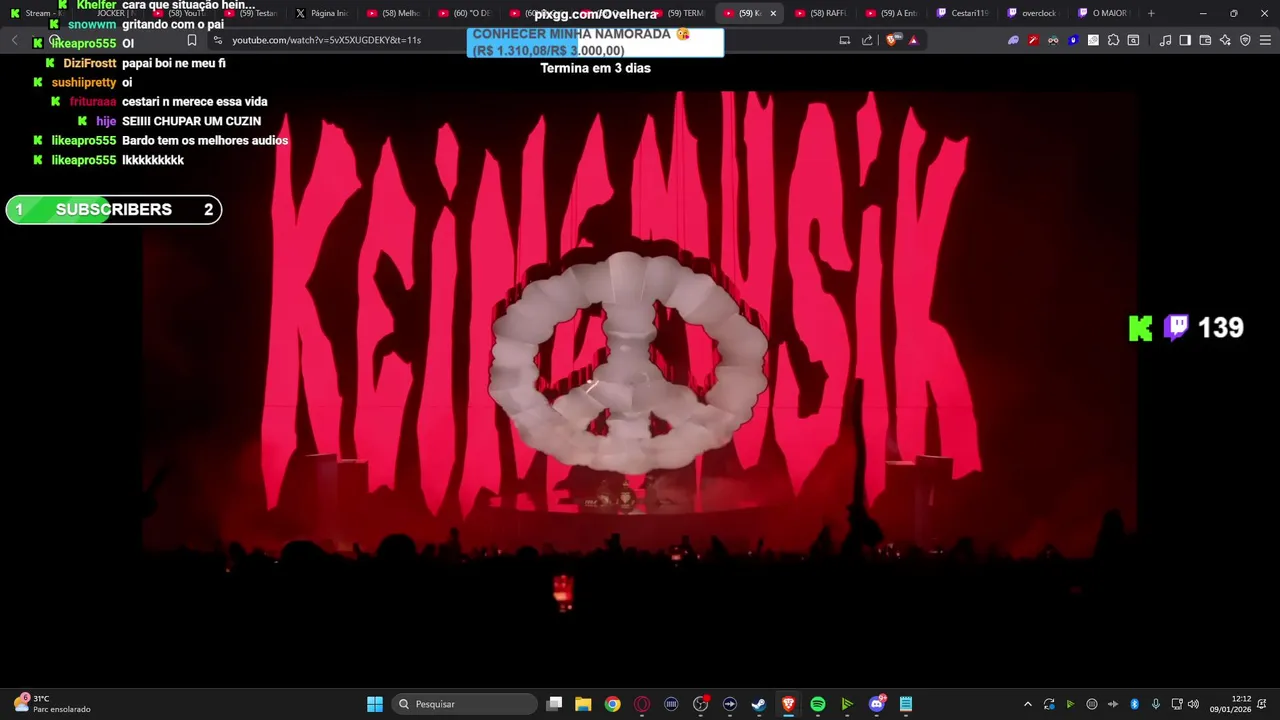Open the weather widget 31°C
The width and height of the screenshot is (1280, 720).
click(x=53, y=704)
